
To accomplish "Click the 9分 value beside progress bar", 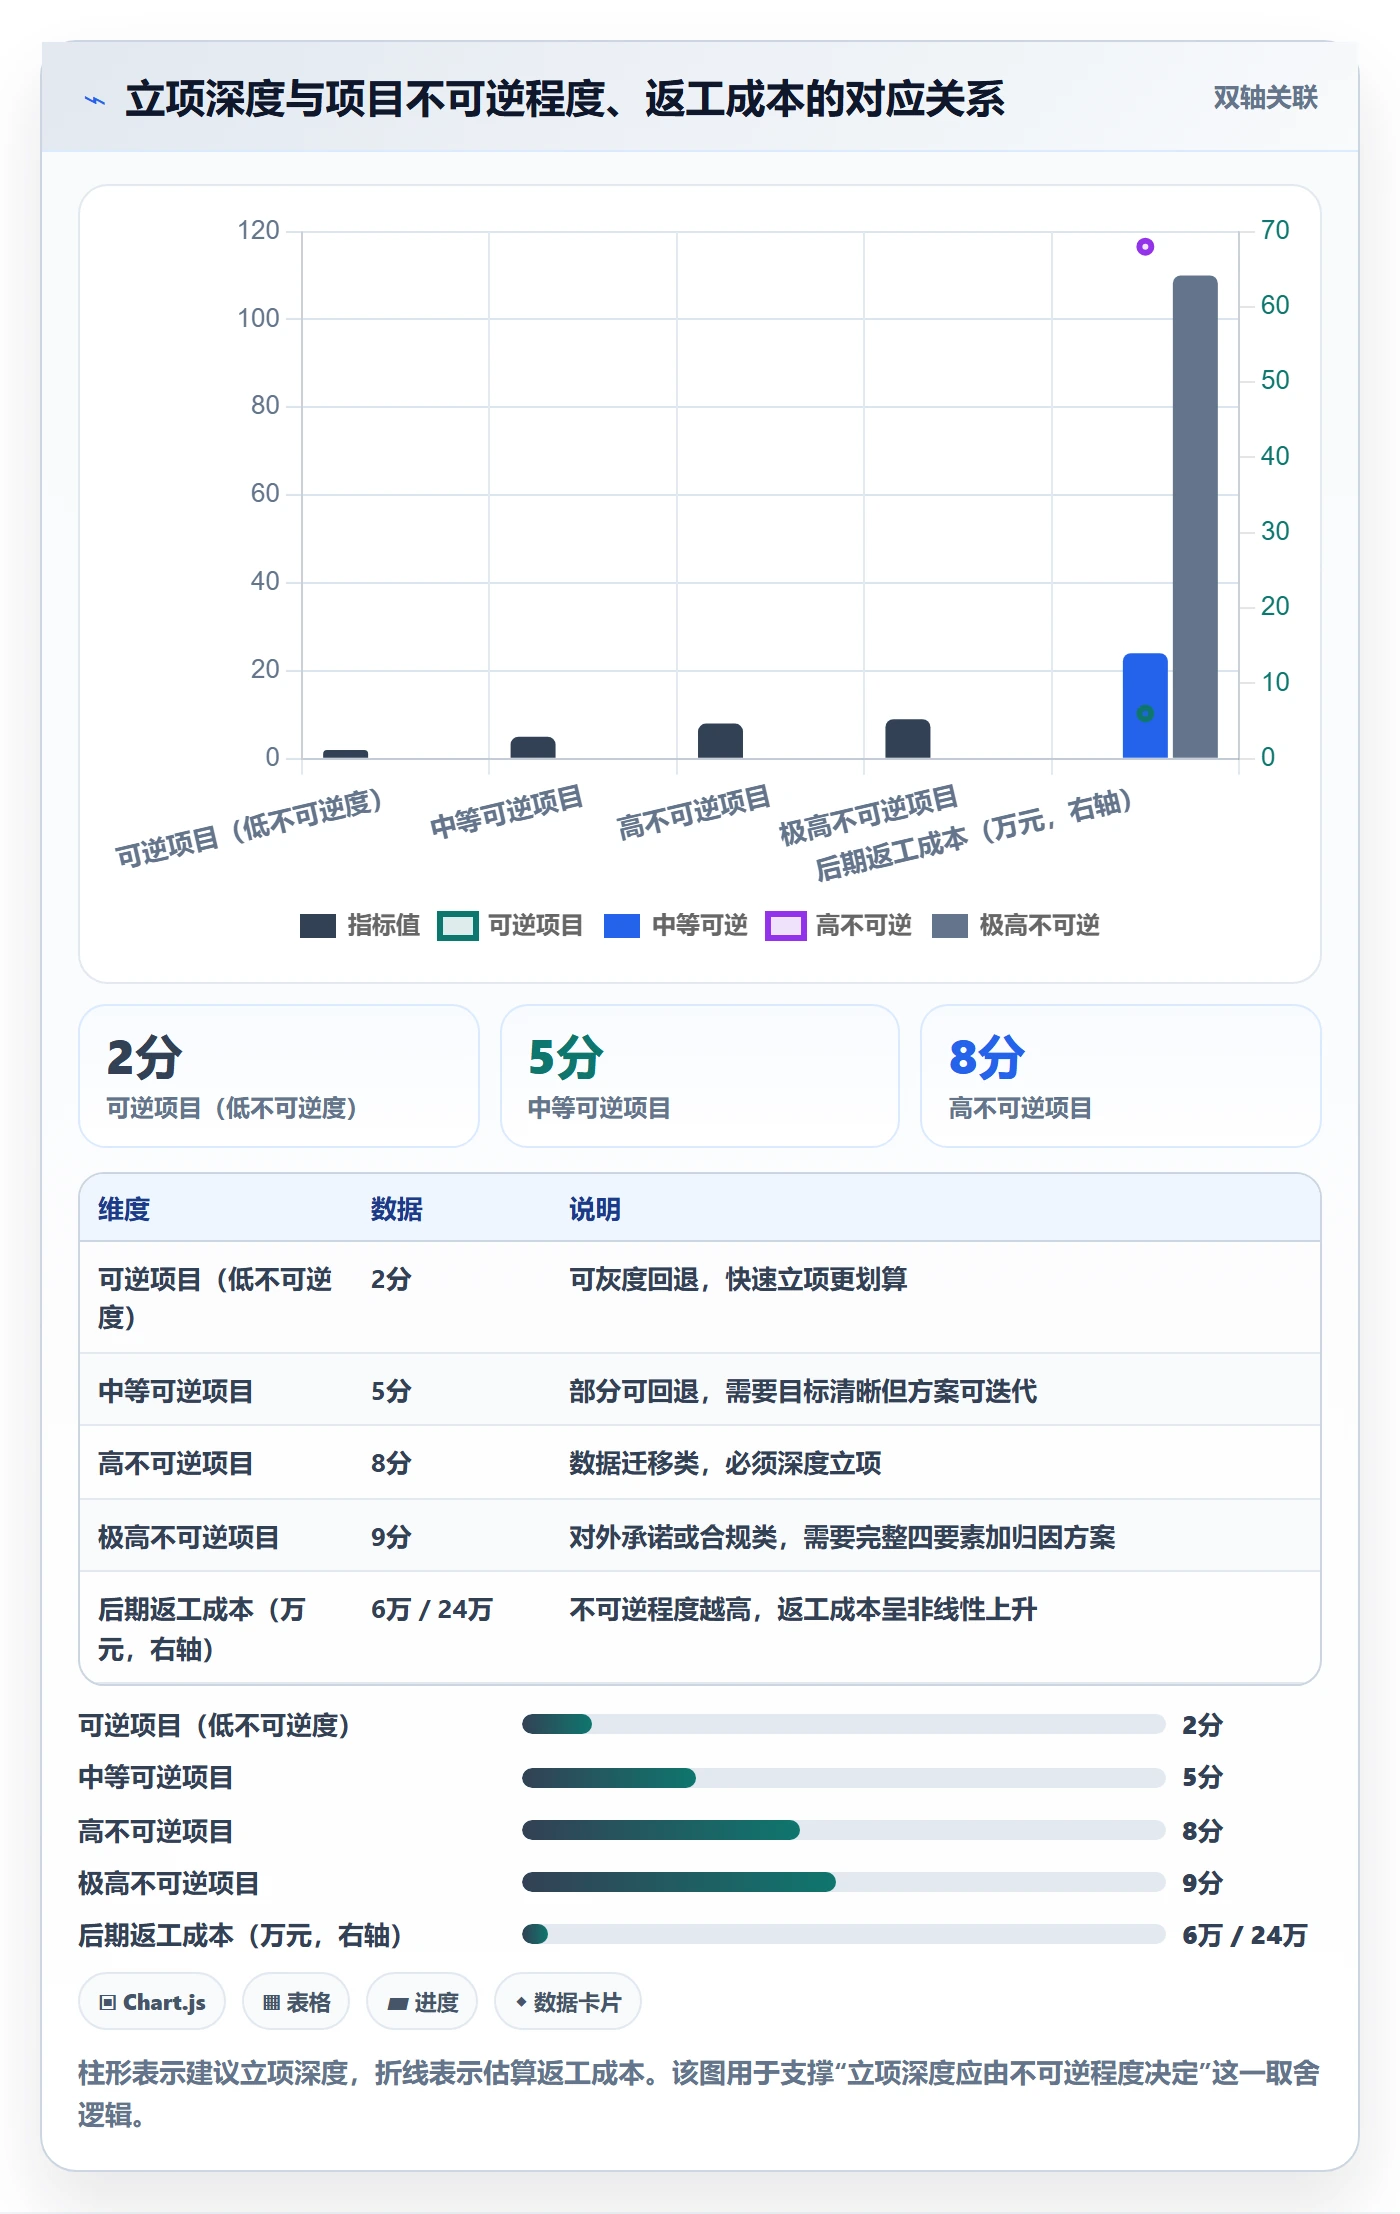I will click(1202, 1883).
